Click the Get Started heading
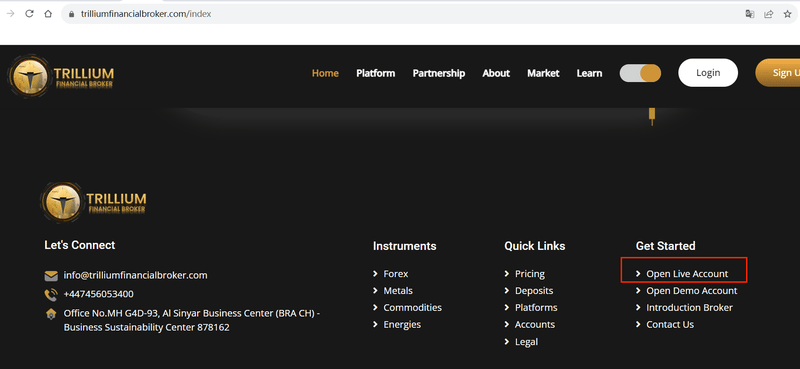The width and height of the screenshot is (800, 369). [665, 246]
